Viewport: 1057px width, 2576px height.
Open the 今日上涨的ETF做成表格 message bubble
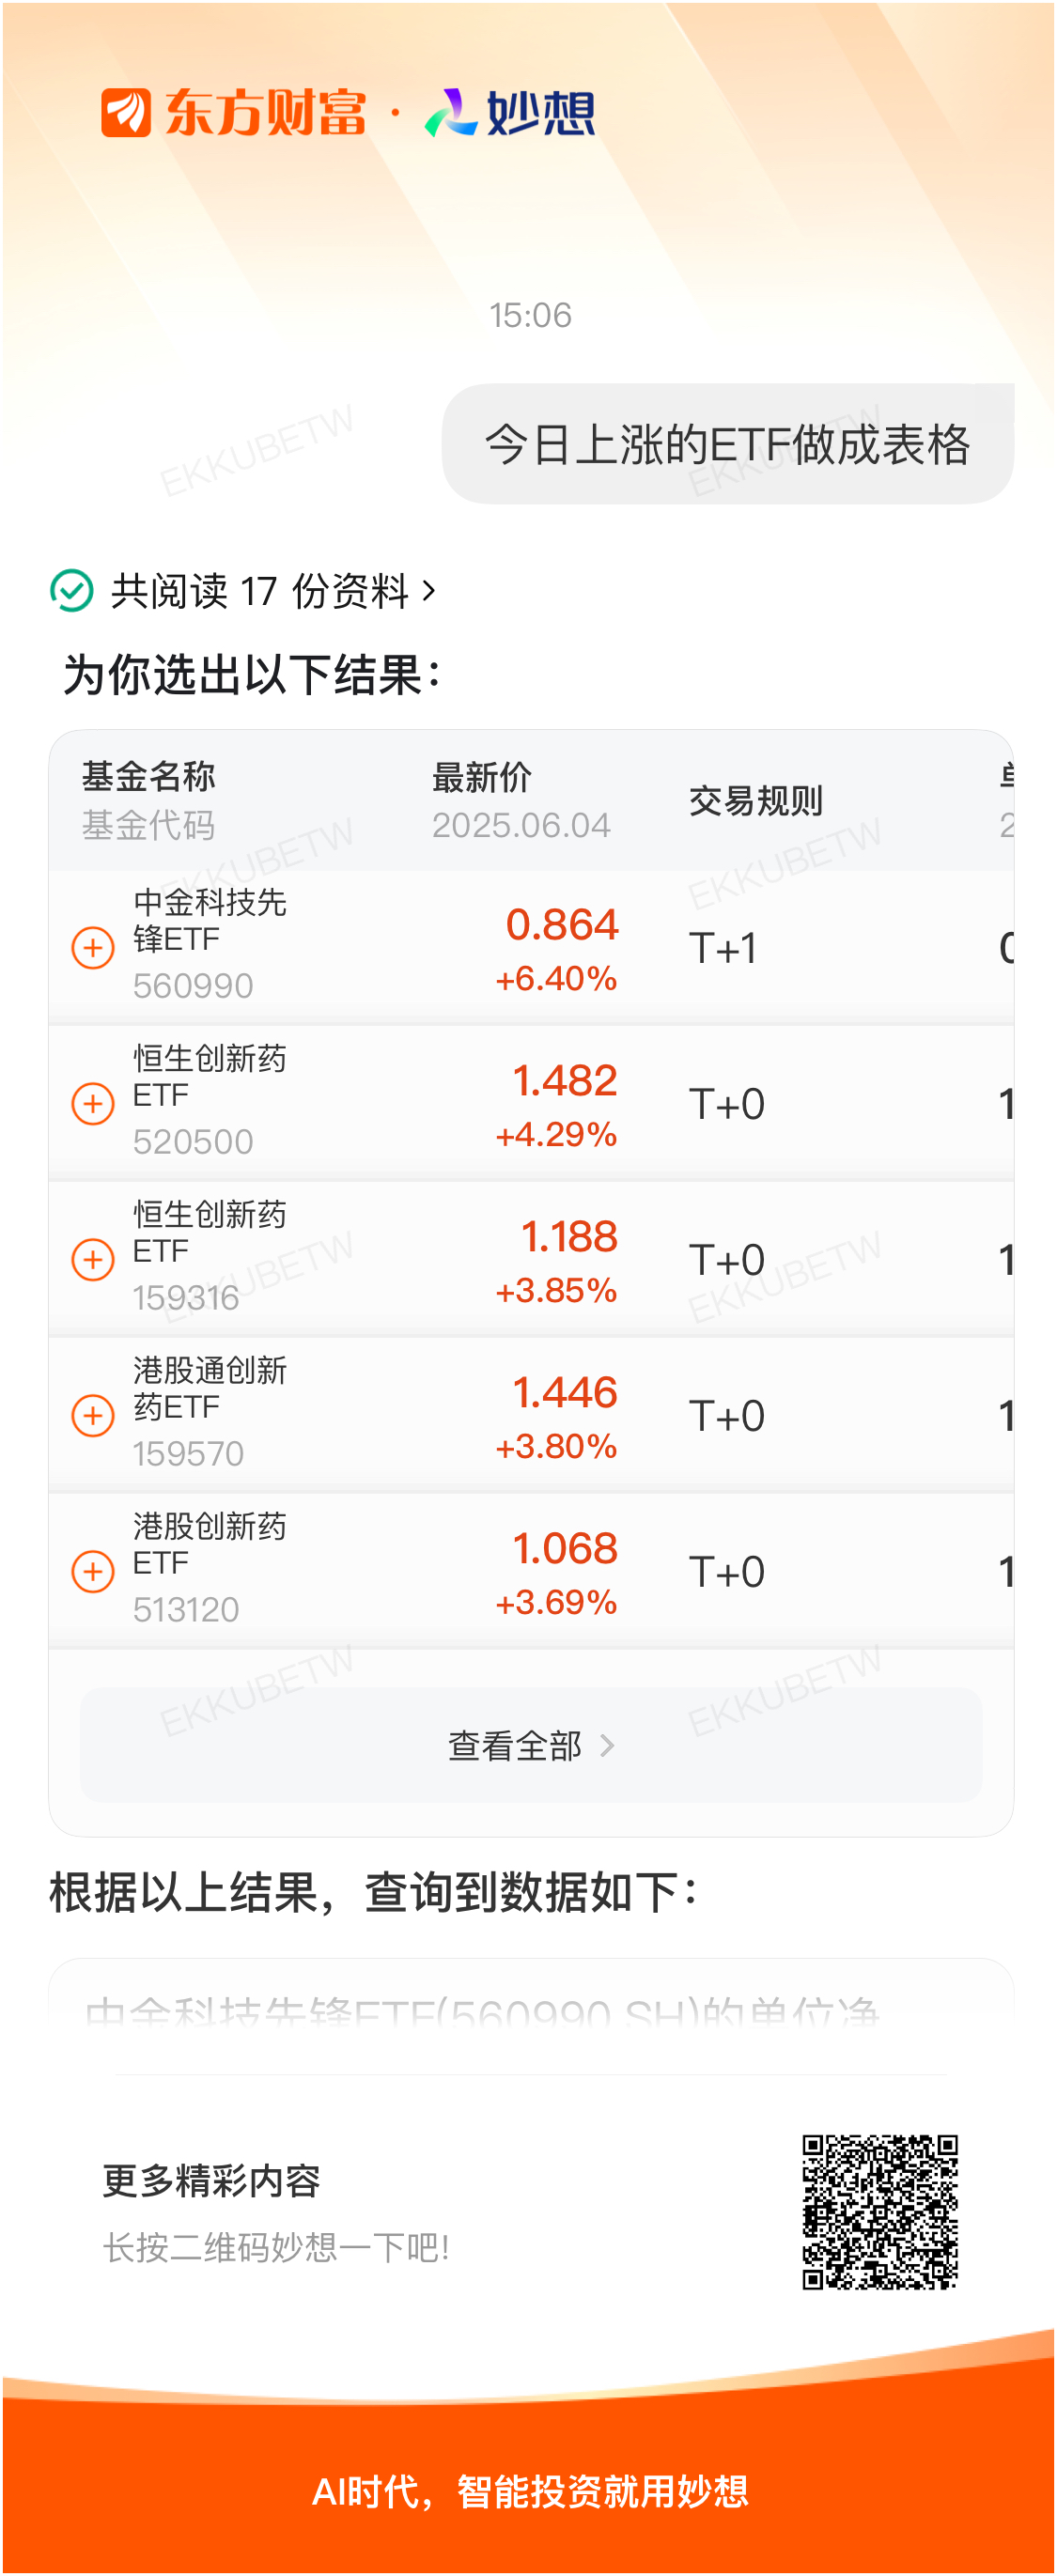pos(728,443)
